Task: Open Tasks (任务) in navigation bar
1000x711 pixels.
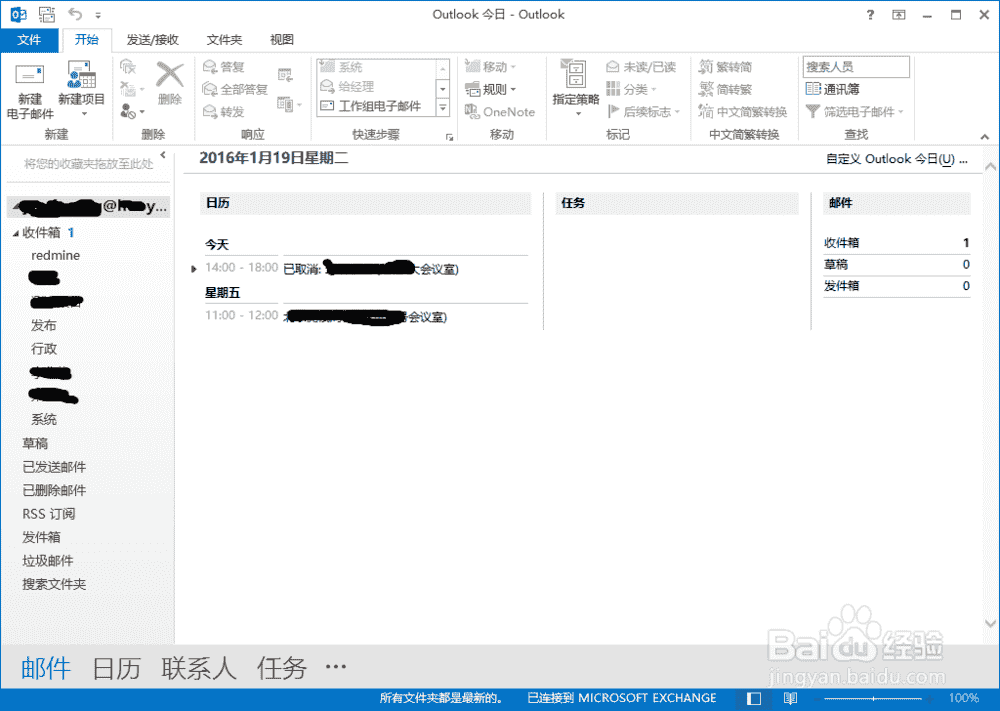Action: point(282,668)
